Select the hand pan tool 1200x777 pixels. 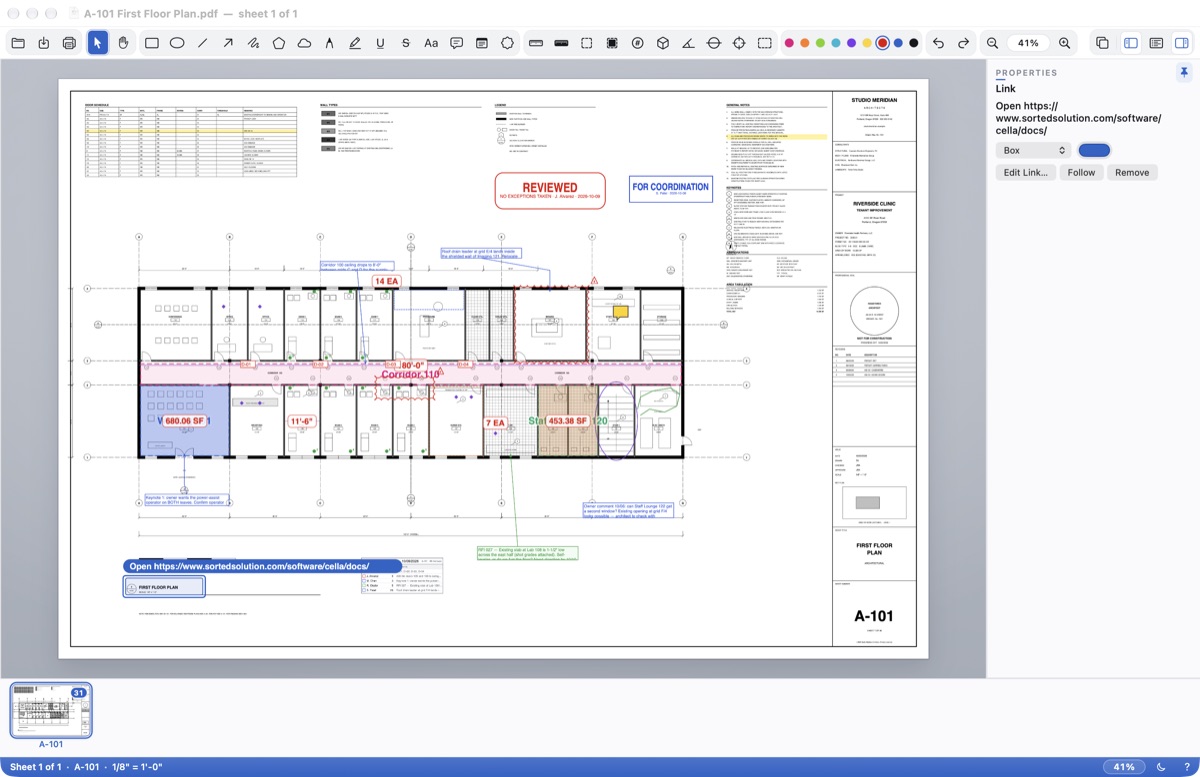pyautogui.click(x=123, y=43)
